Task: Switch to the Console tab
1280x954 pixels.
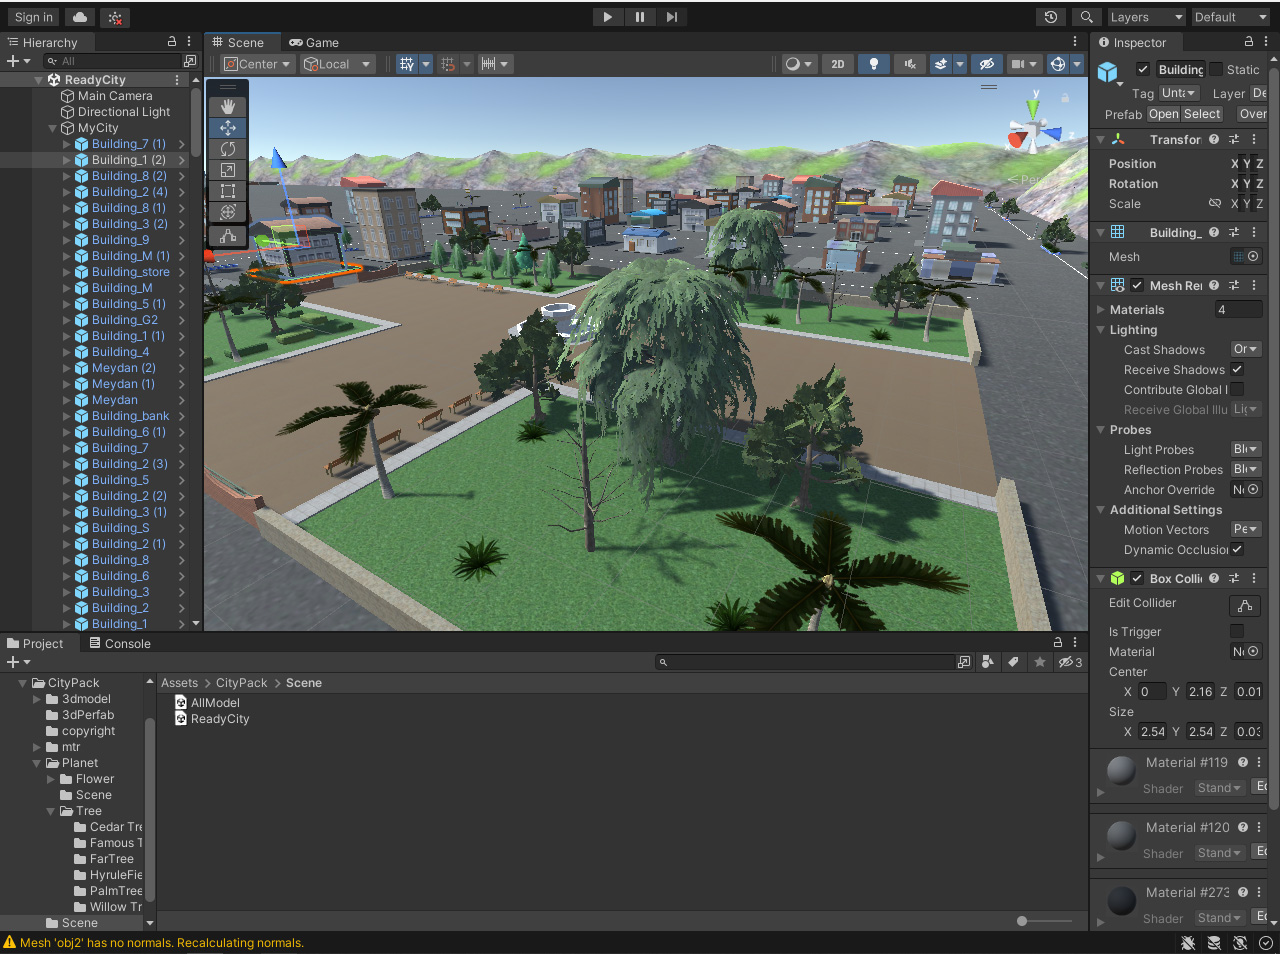Action: 120,644
